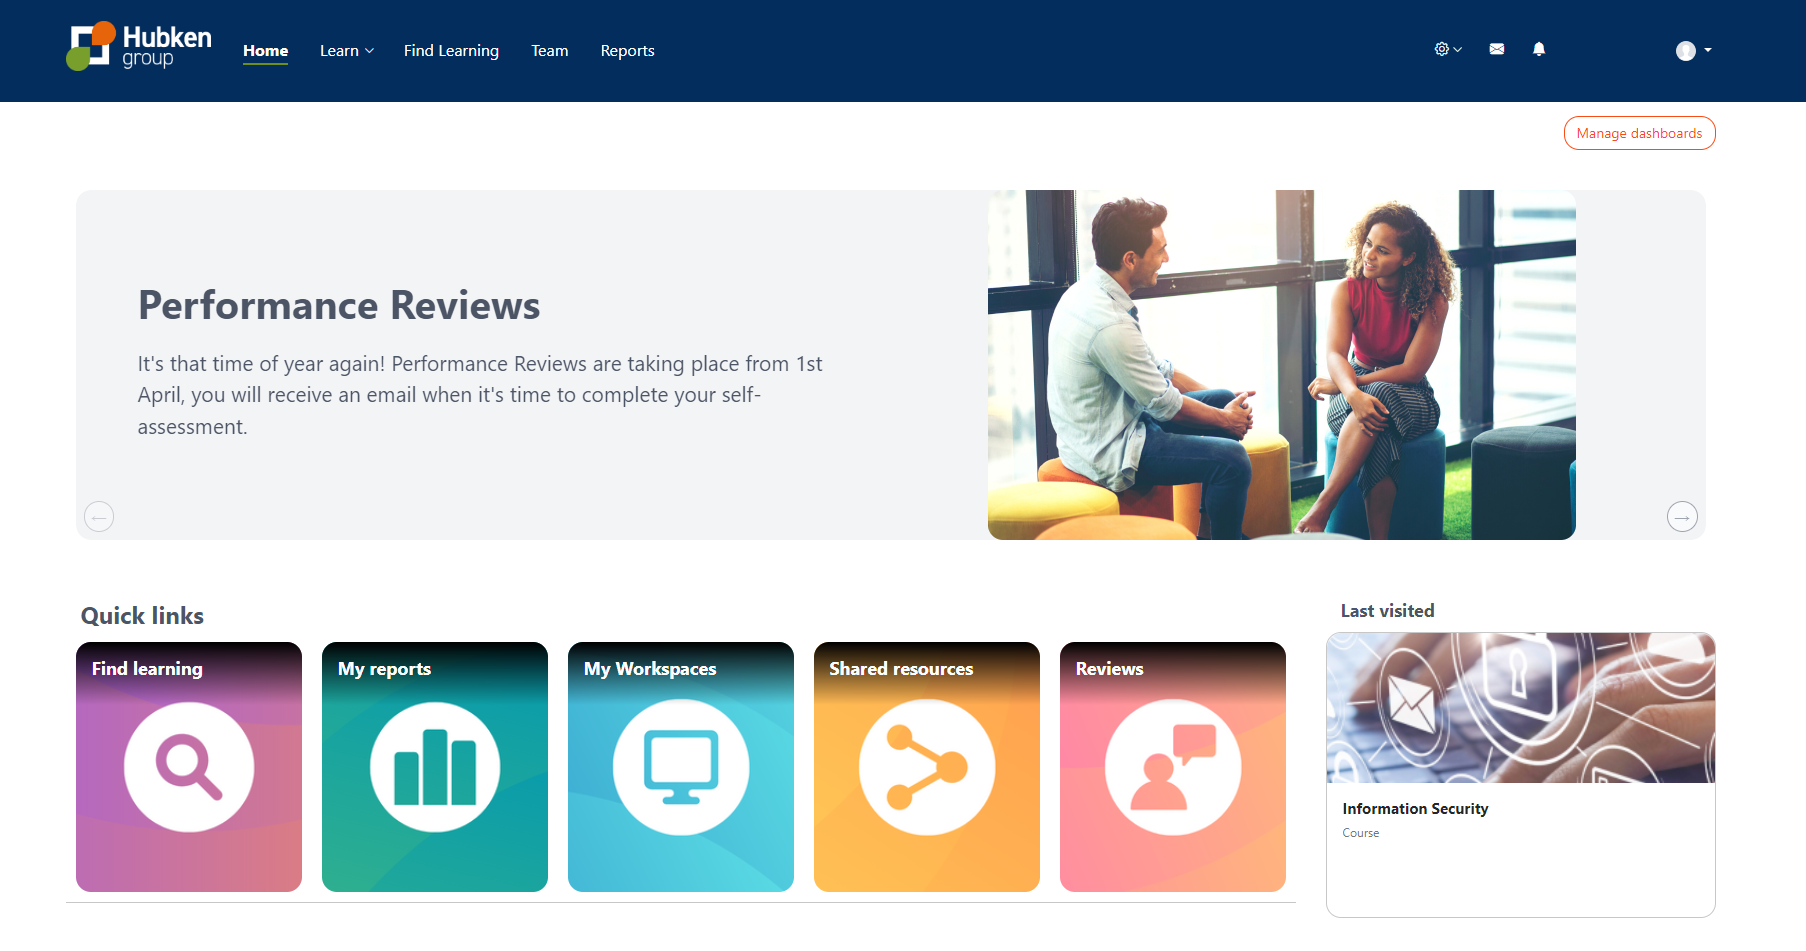1806x951 pixels.
Task: Open the user avatar menu
Action: point(1693,50)
